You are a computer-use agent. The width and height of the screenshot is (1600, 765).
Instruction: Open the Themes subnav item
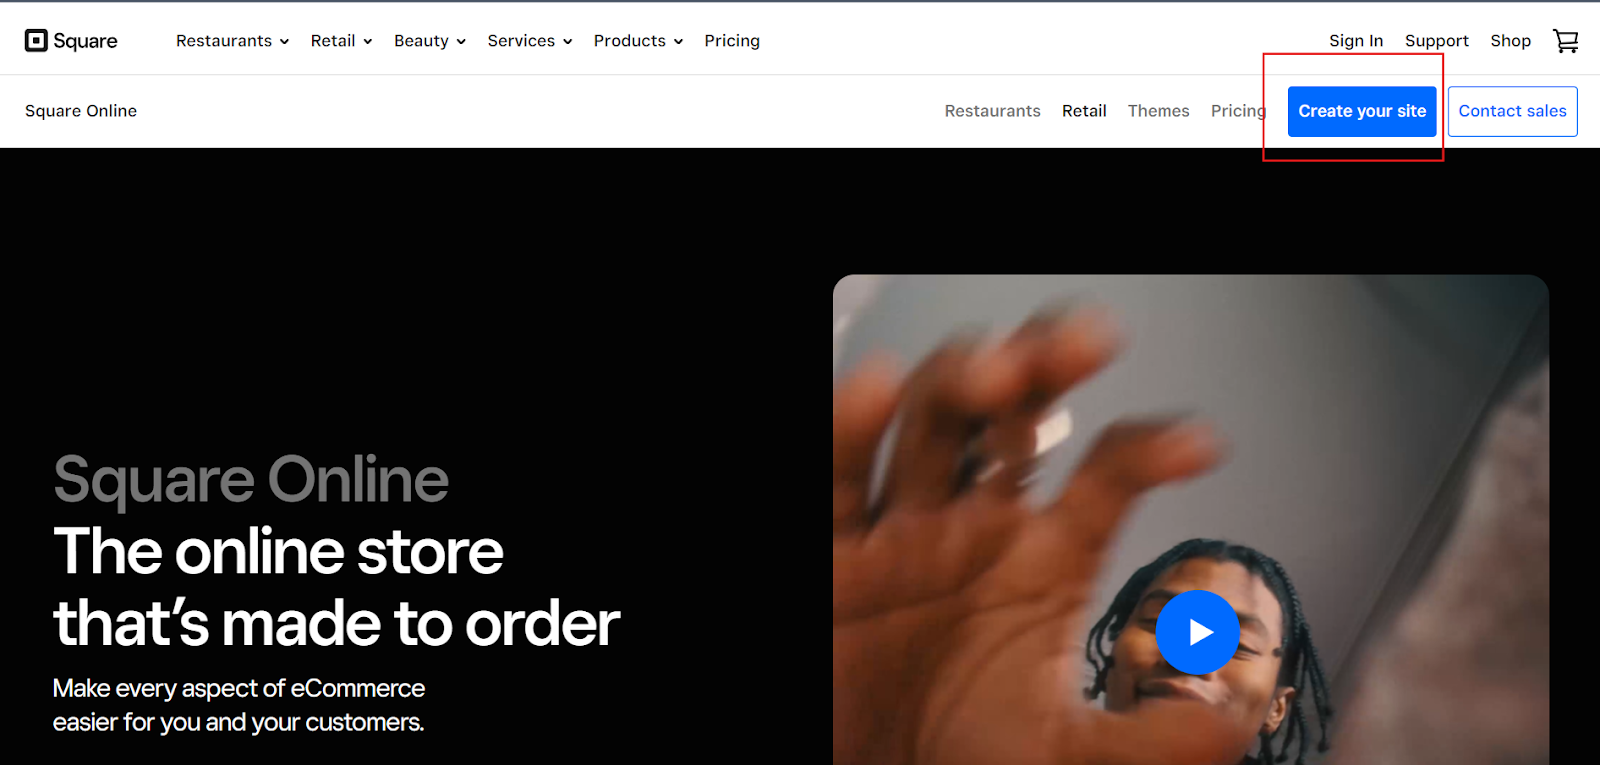coord(1158,111)
